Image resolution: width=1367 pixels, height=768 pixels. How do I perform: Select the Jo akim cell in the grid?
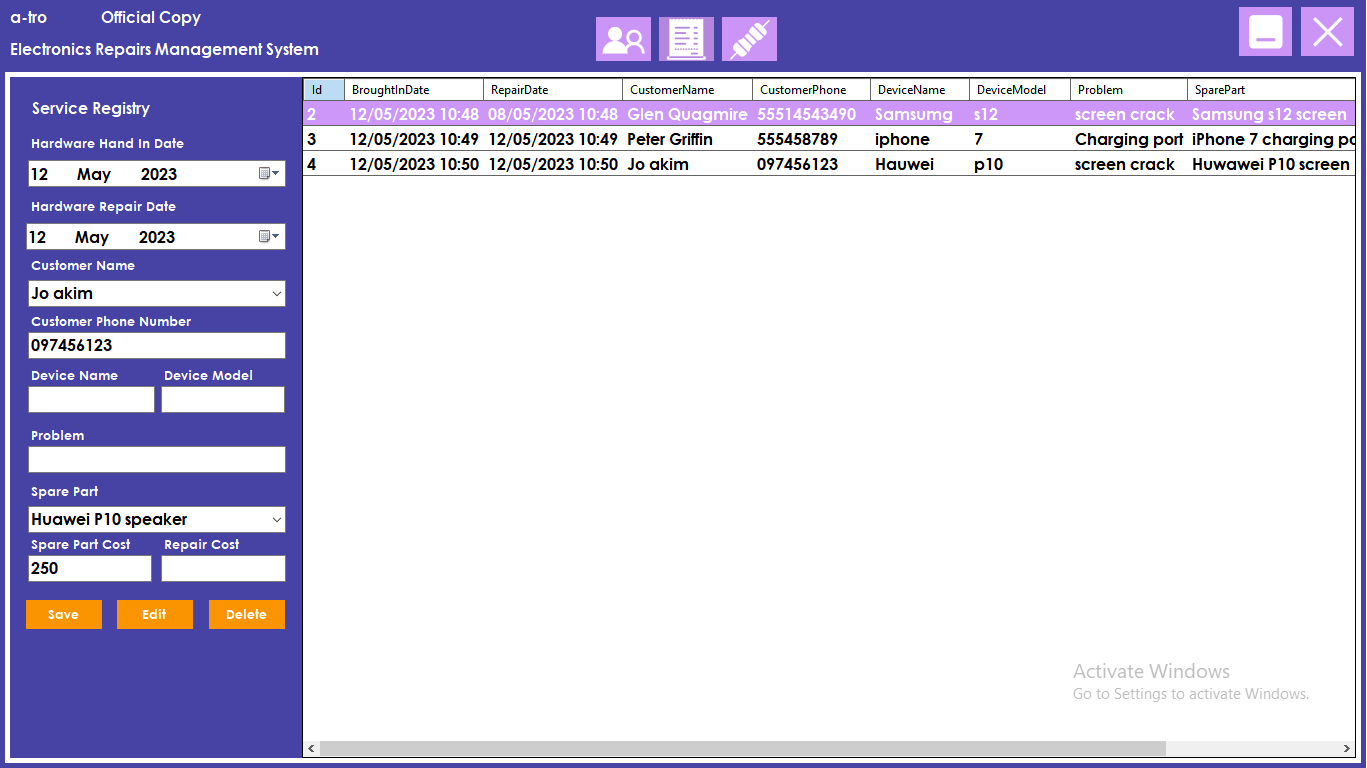click(688, 165)
